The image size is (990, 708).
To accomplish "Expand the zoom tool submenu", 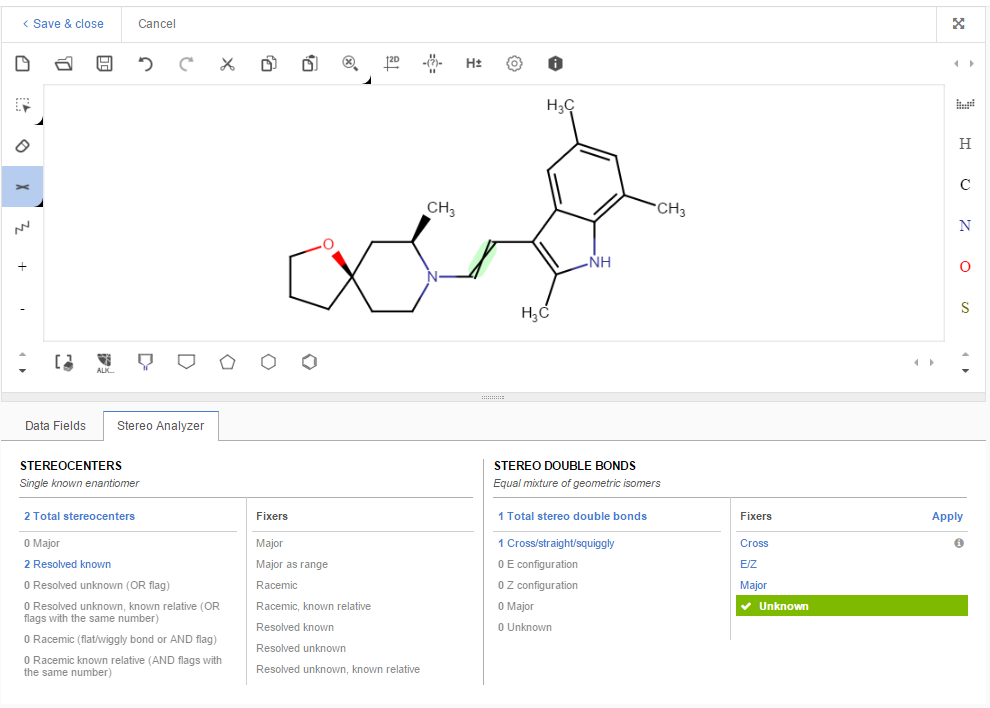I will 366,79.
